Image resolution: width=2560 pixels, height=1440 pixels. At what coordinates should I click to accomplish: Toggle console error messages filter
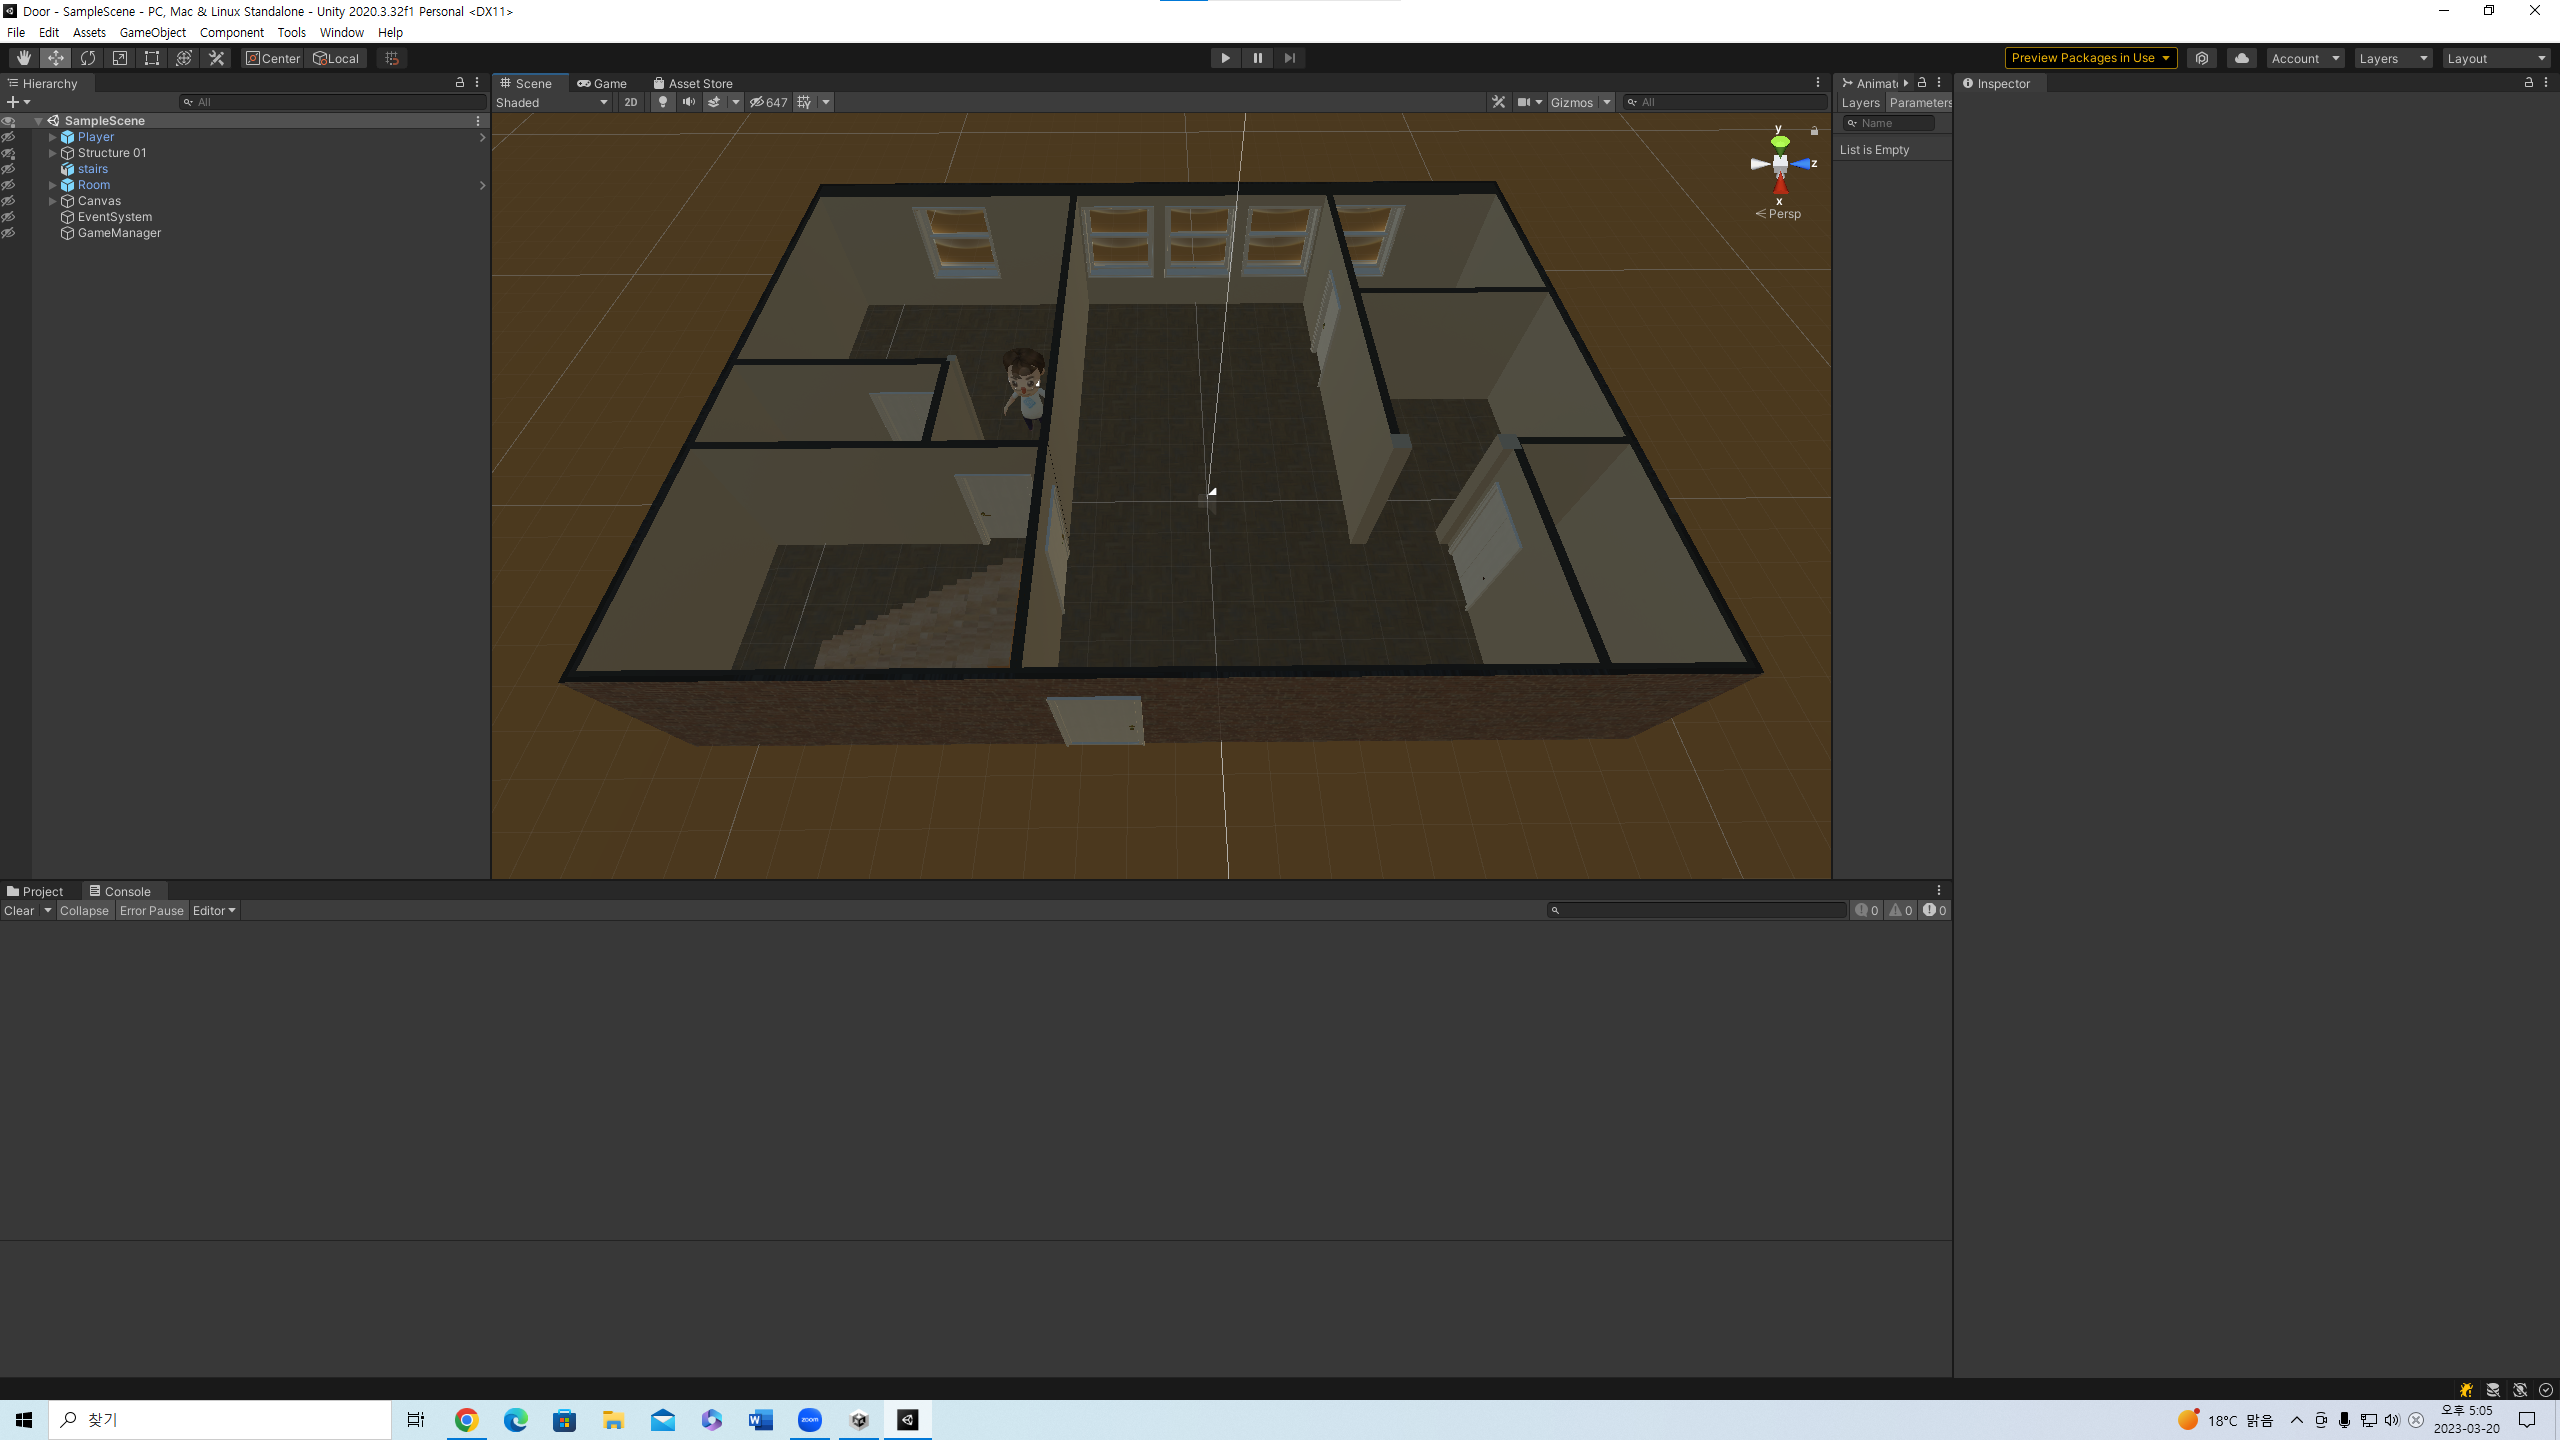1934,910
